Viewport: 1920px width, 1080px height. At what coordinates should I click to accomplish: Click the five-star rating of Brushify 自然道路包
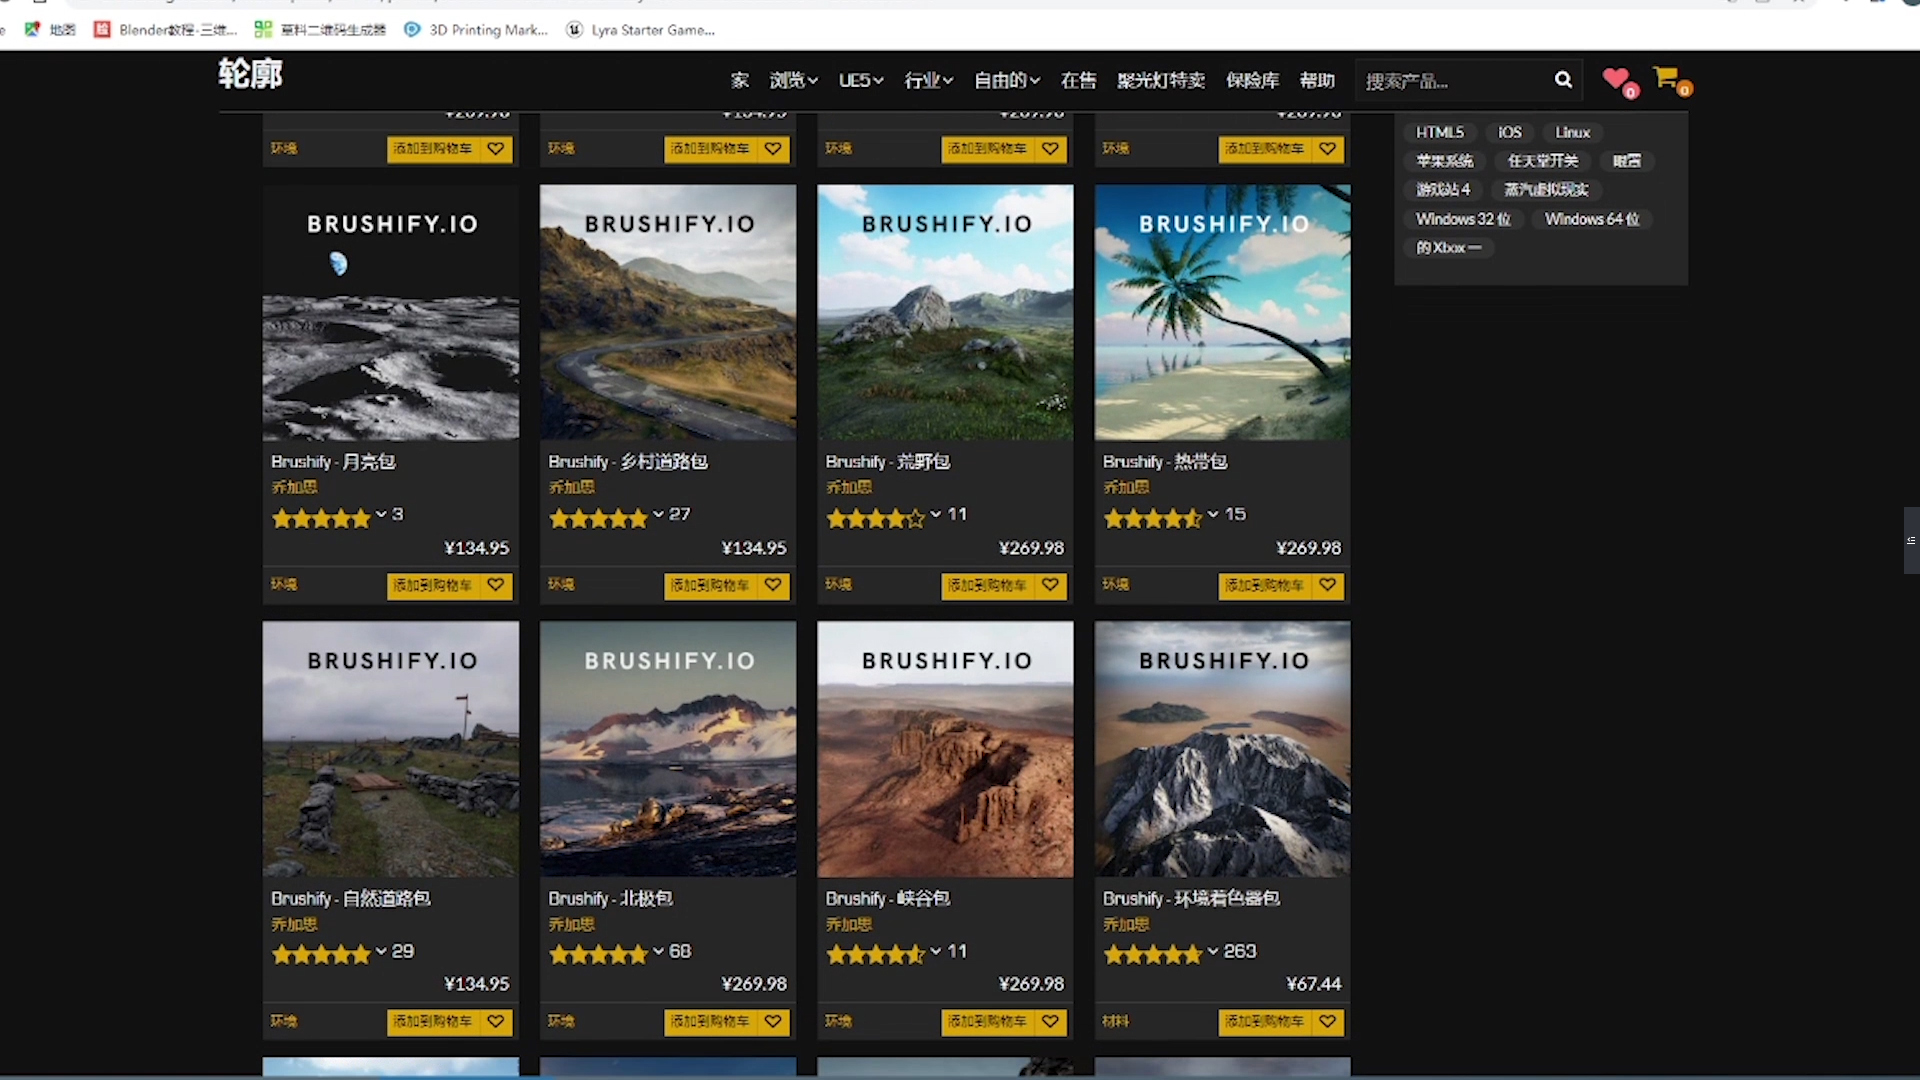tap(321, 954)
